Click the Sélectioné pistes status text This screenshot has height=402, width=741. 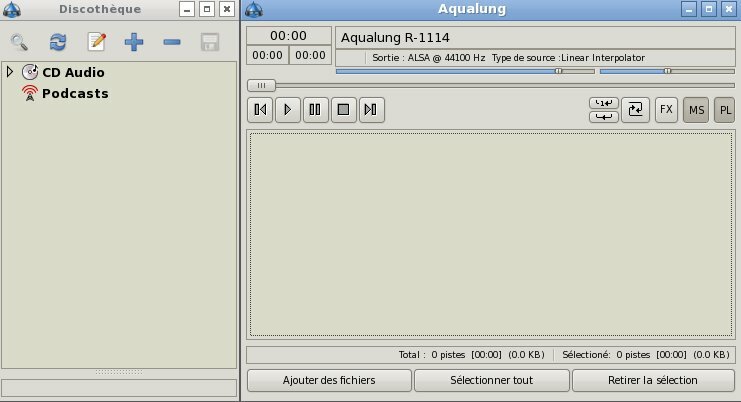pyautogui.click(x=646, y=355)
